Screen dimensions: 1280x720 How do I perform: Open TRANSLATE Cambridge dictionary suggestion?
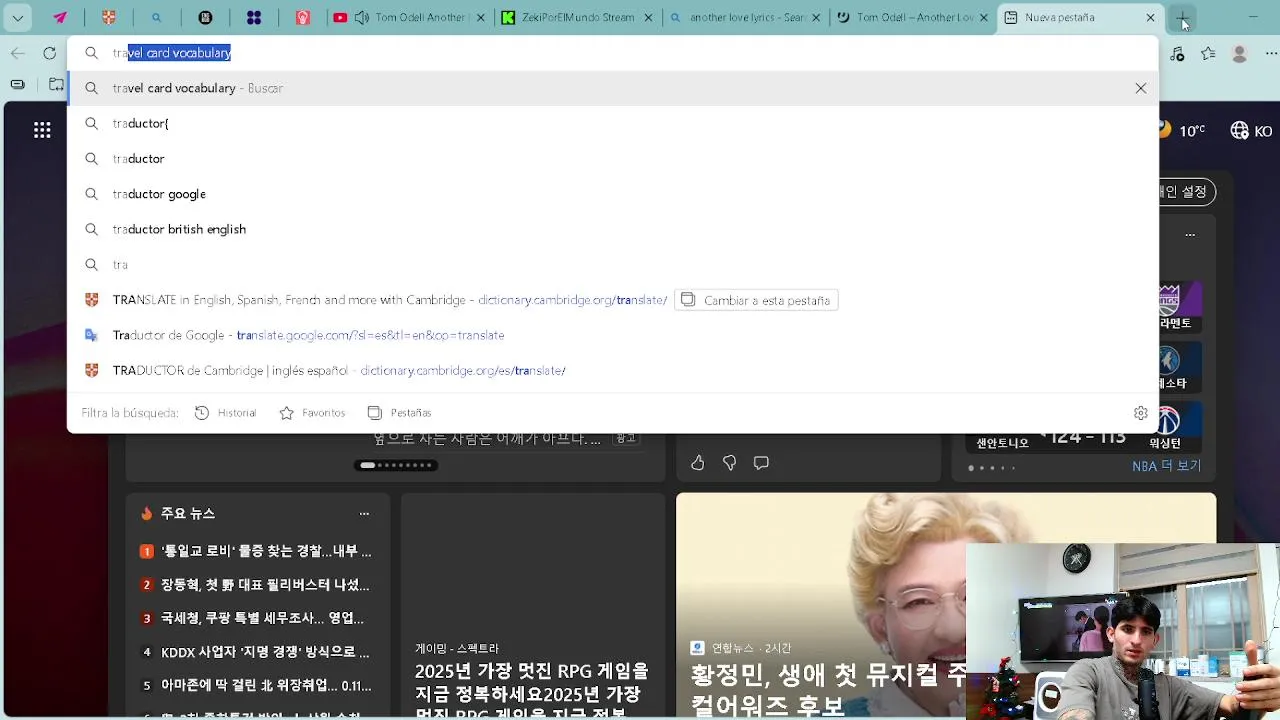[x=389, y=300]
